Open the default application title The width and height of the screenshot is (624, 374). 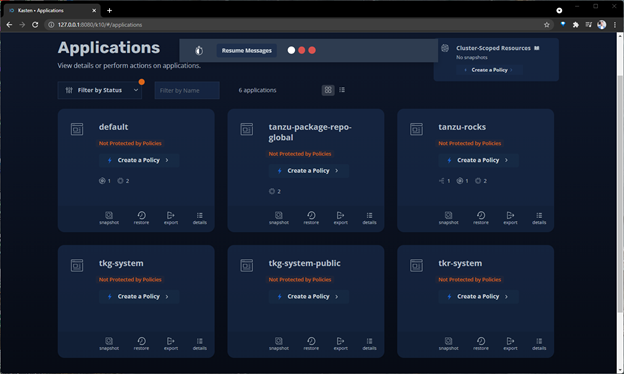click(113, 127)
